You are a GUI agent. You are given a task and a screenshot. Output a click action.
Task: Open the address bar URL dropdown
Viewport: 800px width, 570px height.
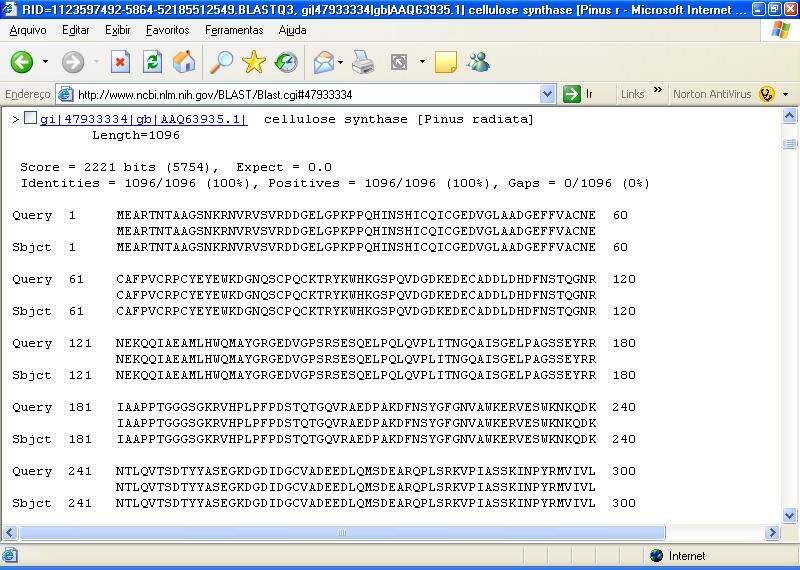click(x=547, y=94)
